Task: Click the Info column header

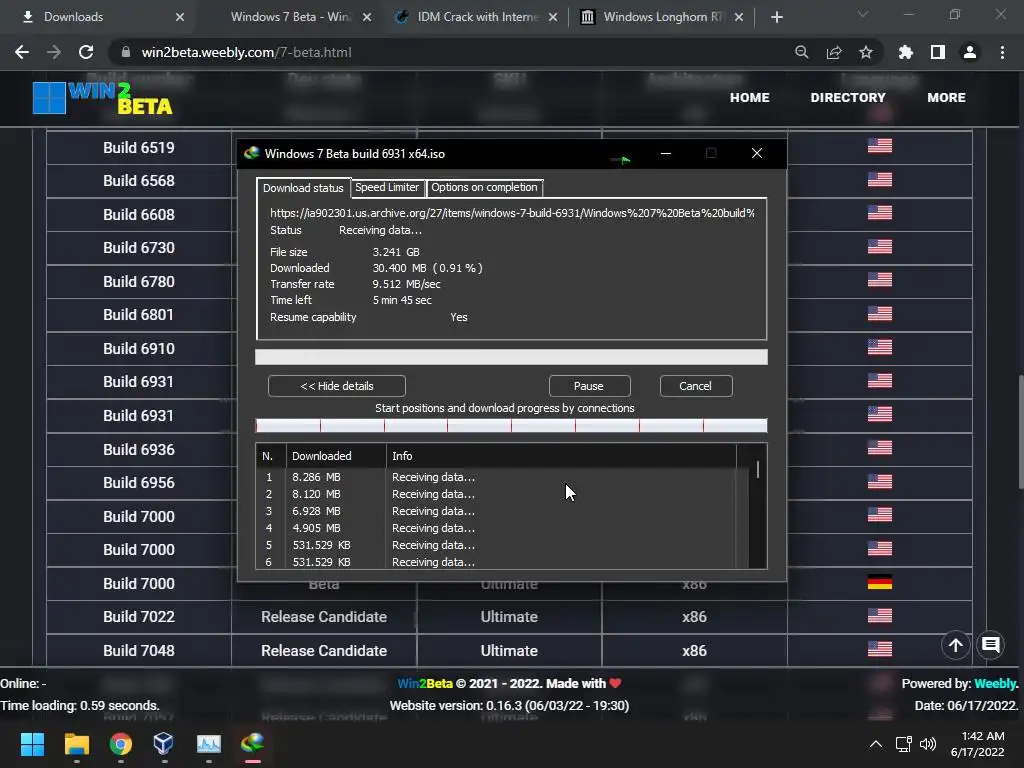Action: (560, 456)
